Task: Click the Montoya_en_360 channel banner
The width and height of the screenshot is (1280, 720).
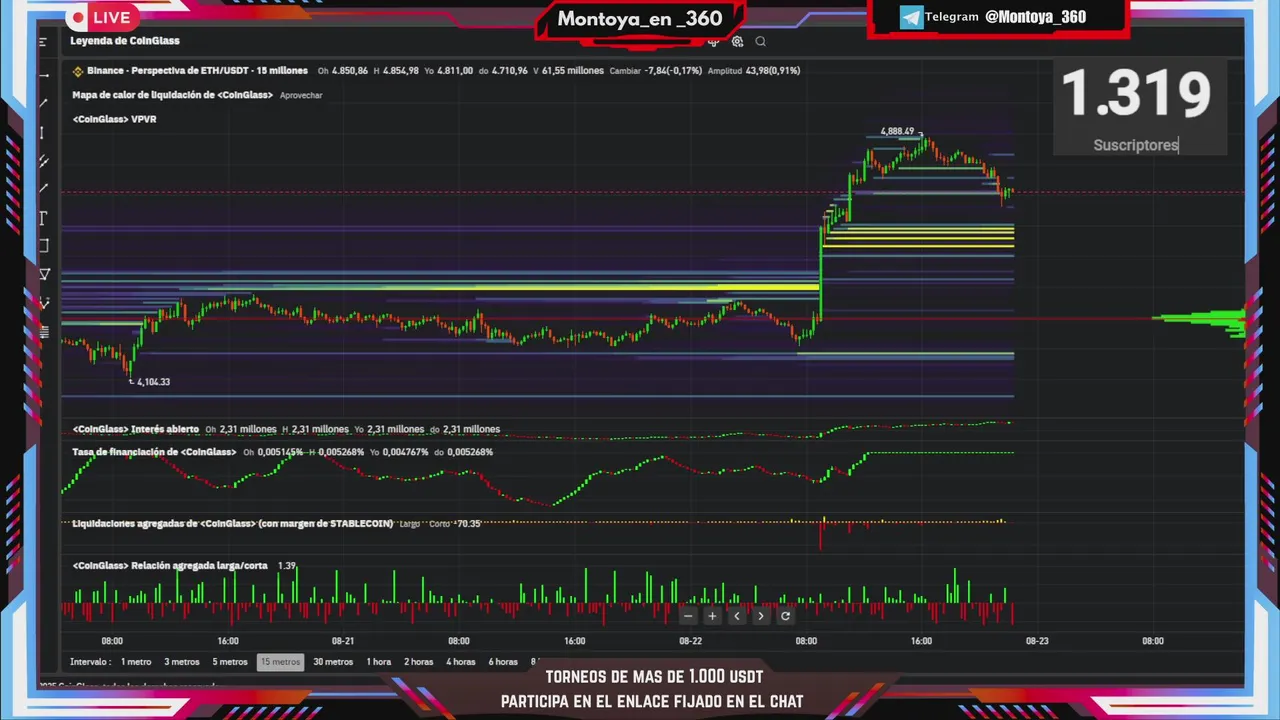Action: click(x=640, y=19)
